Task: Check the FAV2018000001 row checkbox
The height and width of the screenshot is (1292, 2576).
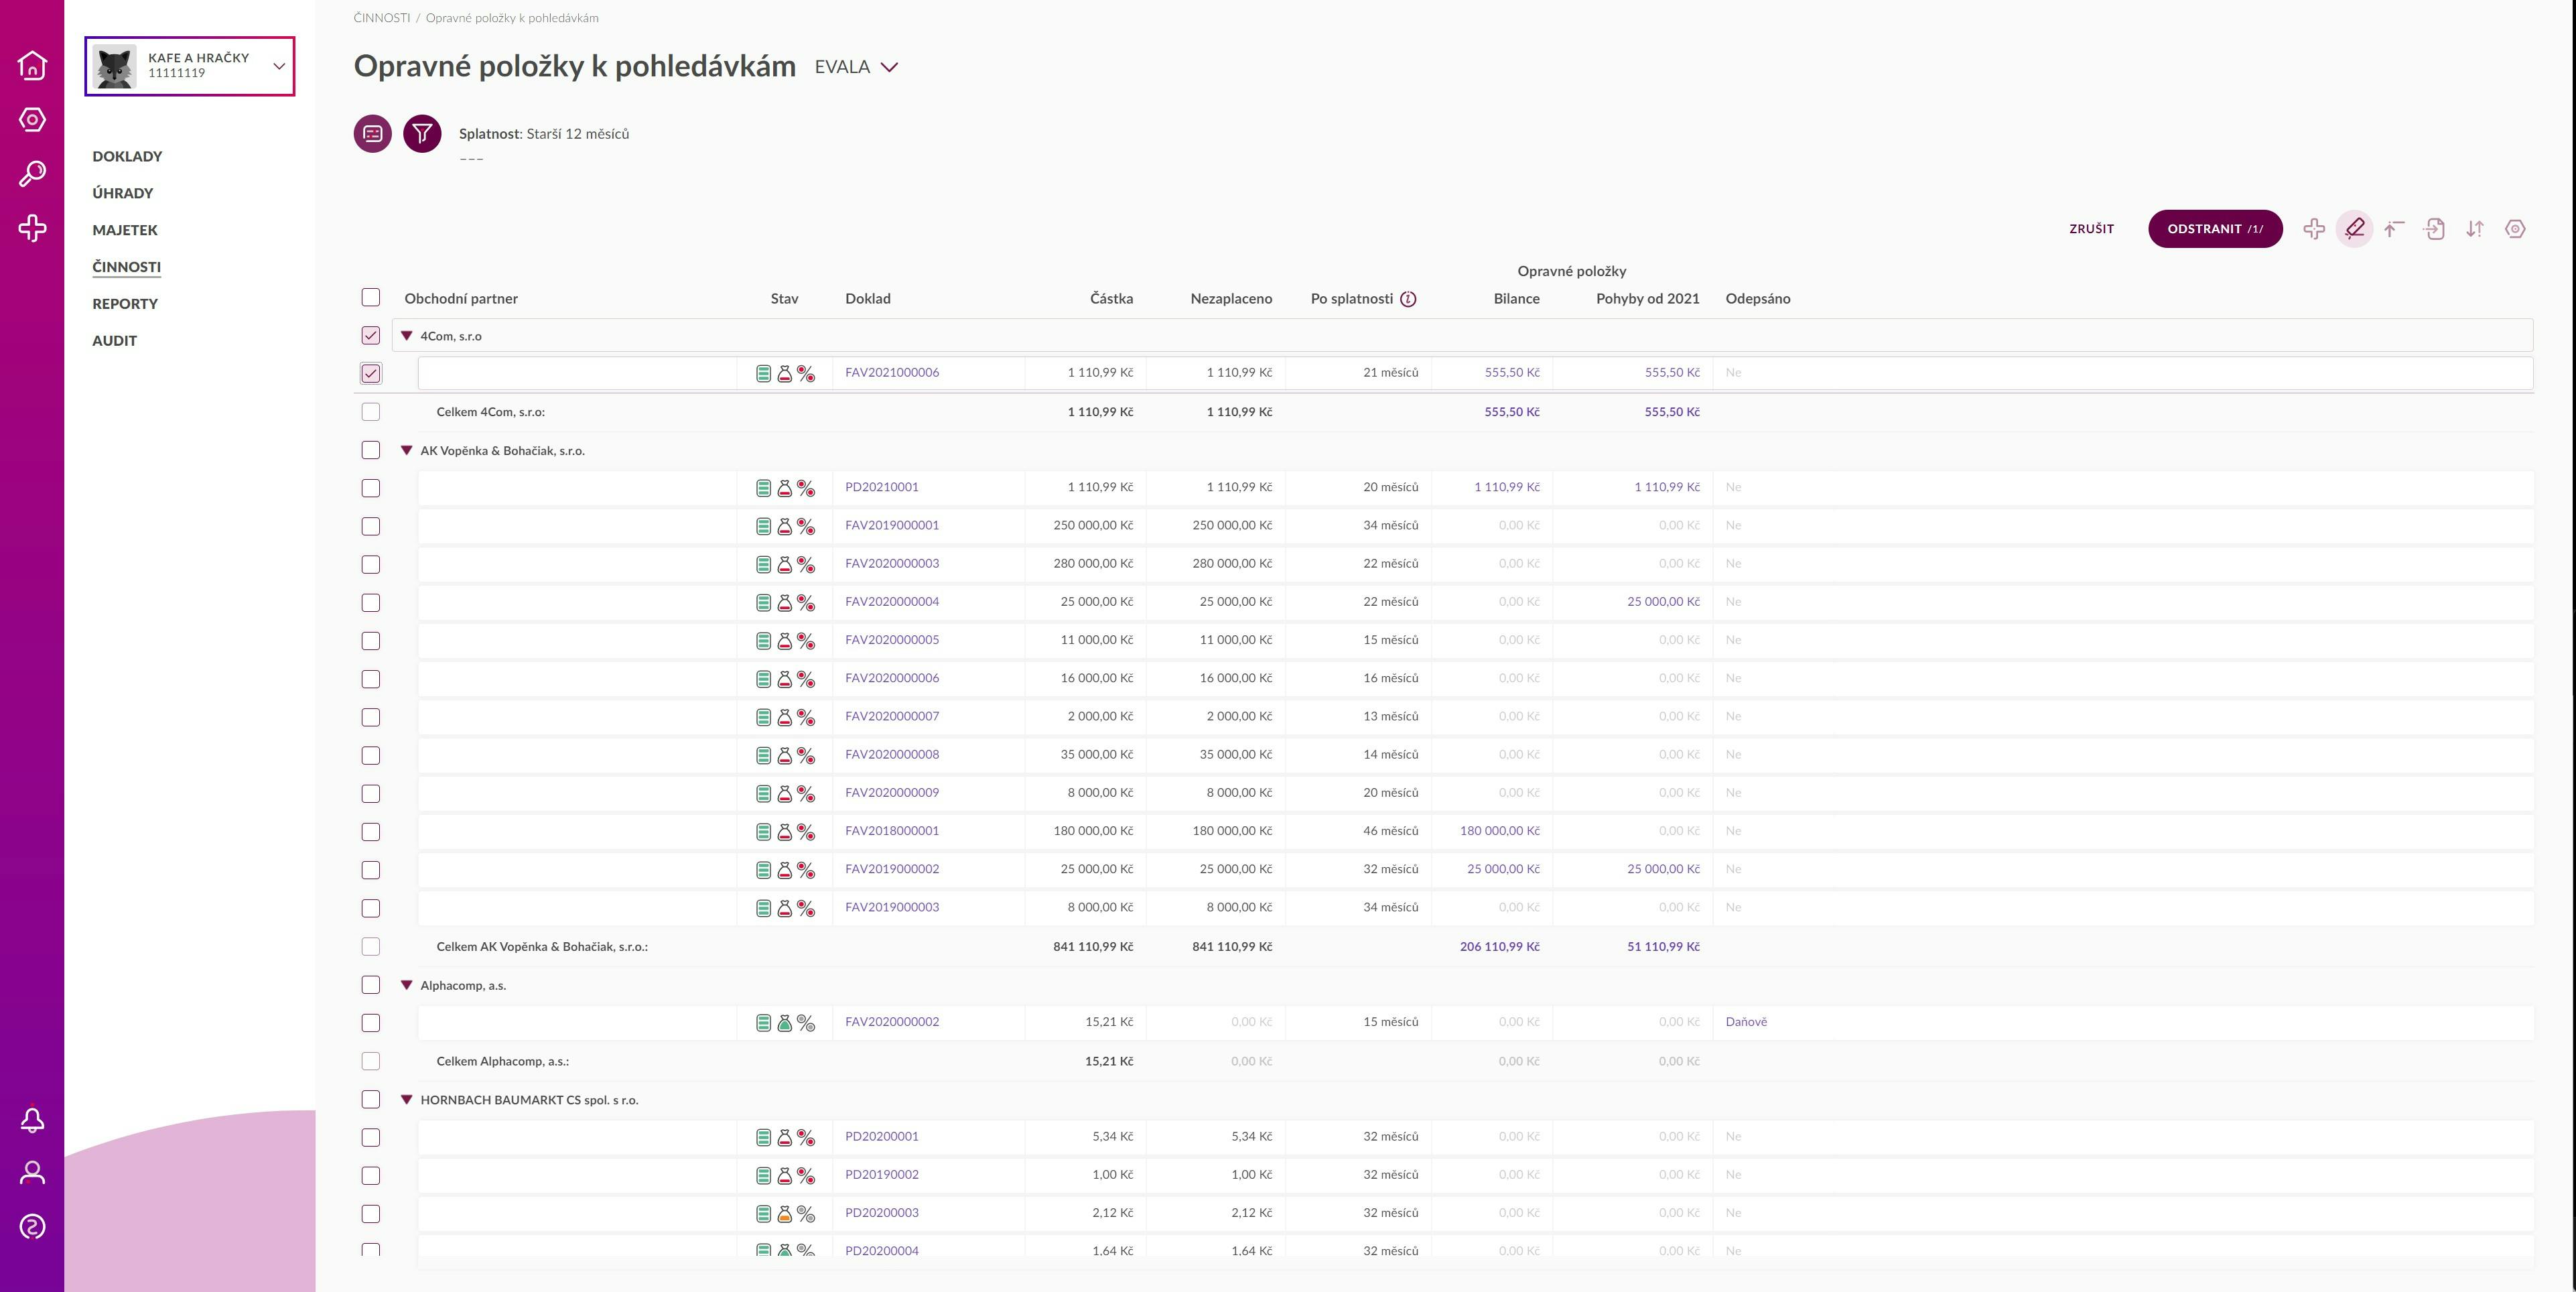Action: pos(371,831)
